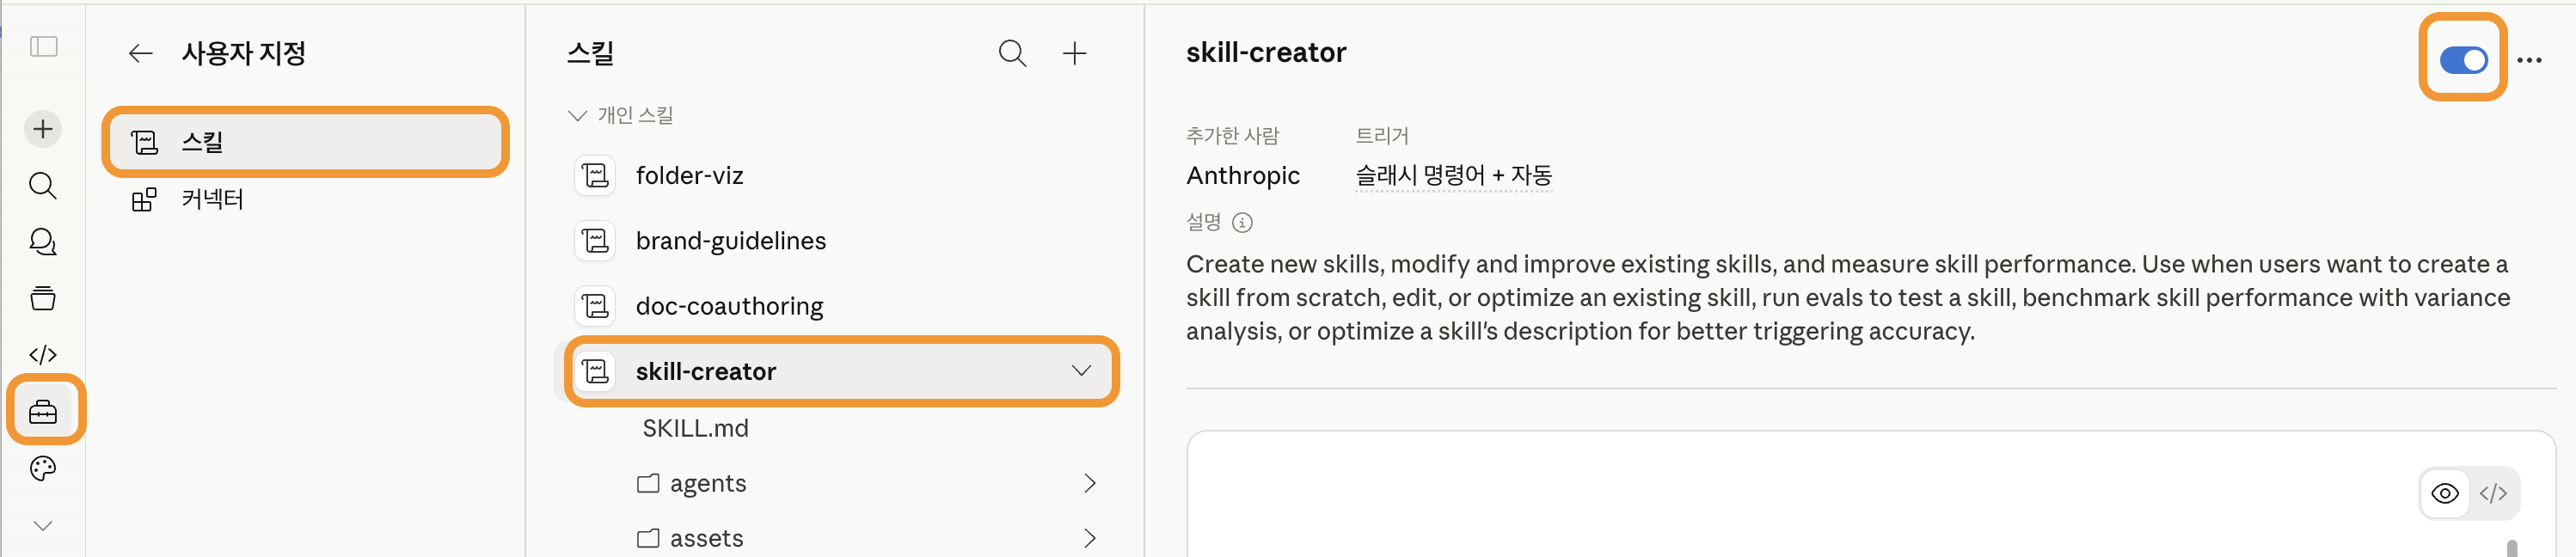Open the chats icon in sidebar
Viewport: 2576px width, 557px height.
pos(43,242)
